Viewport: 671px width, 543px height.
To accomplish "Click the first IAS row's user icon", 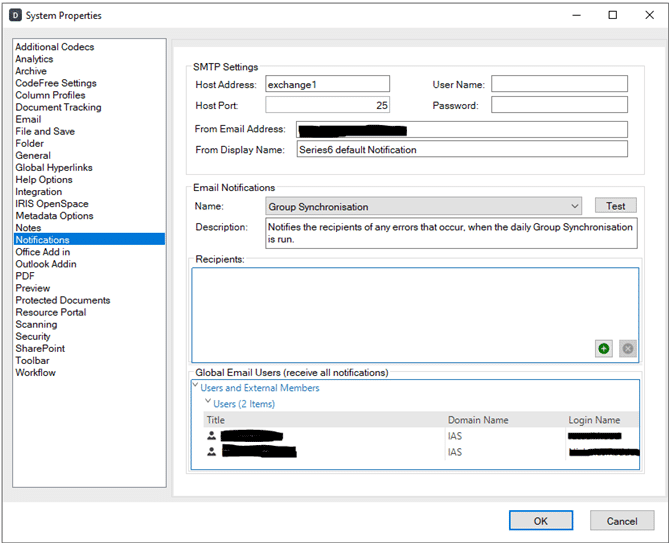I will (211, 436).
